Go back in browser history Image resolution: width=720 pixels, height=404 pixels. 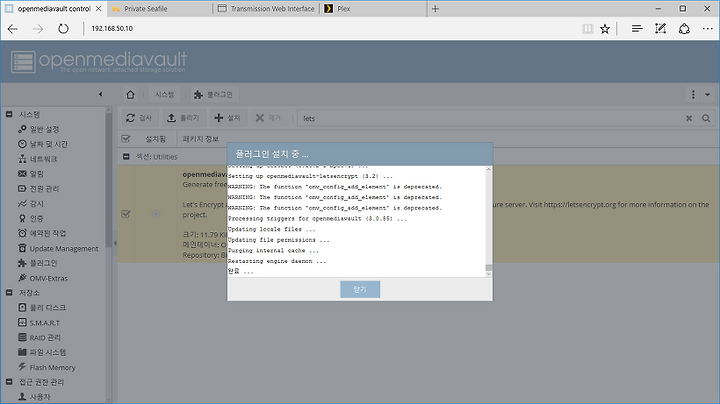(x=13, y=29)
